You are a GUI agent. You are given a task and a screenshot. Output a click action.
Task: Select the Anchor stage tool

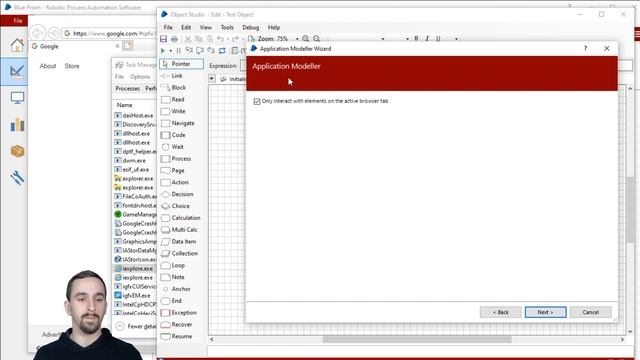[x=176, y=289]
